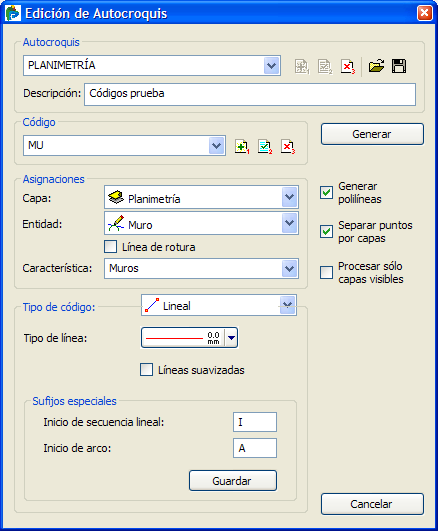
Task: Click the Cancelar button
Action: pyautogui.click(x=372, y=504)
